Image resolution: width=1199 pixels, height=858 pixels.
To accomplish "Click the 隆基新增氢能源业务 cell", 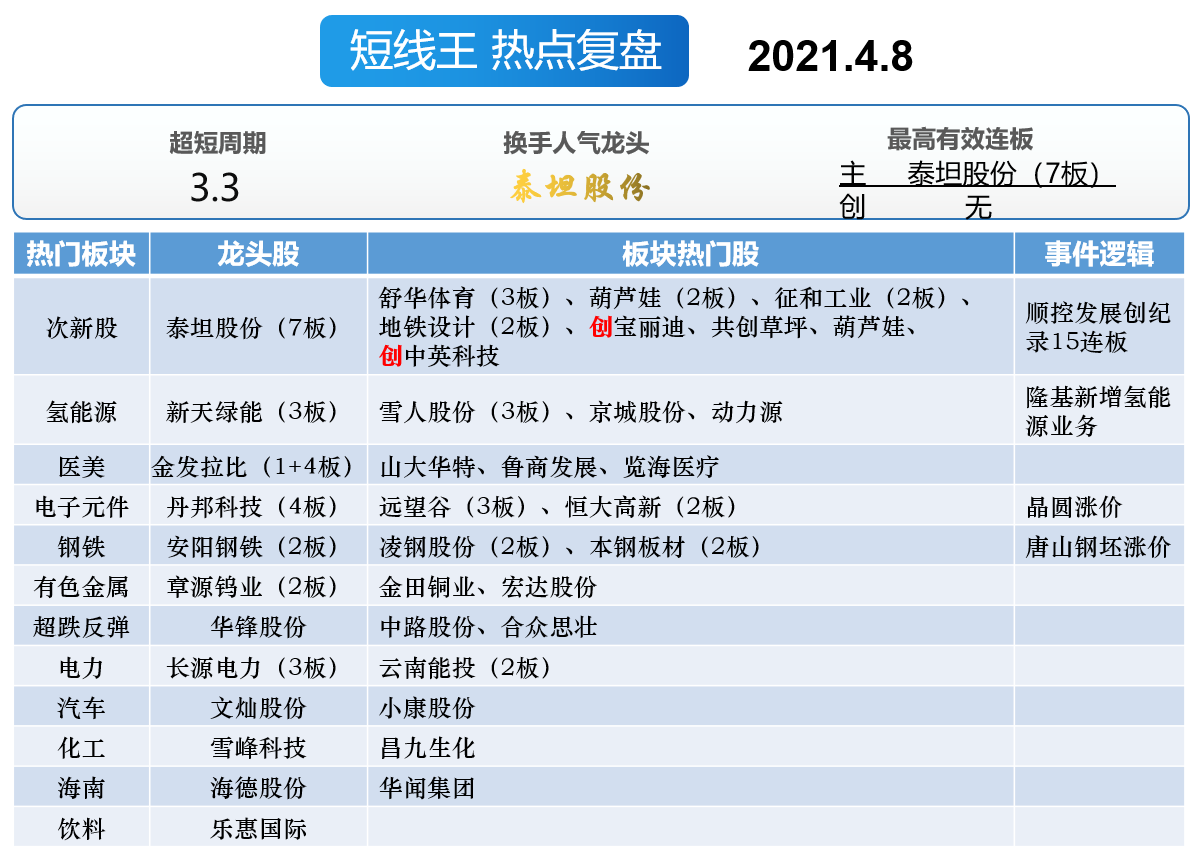I will (1099, 411).
